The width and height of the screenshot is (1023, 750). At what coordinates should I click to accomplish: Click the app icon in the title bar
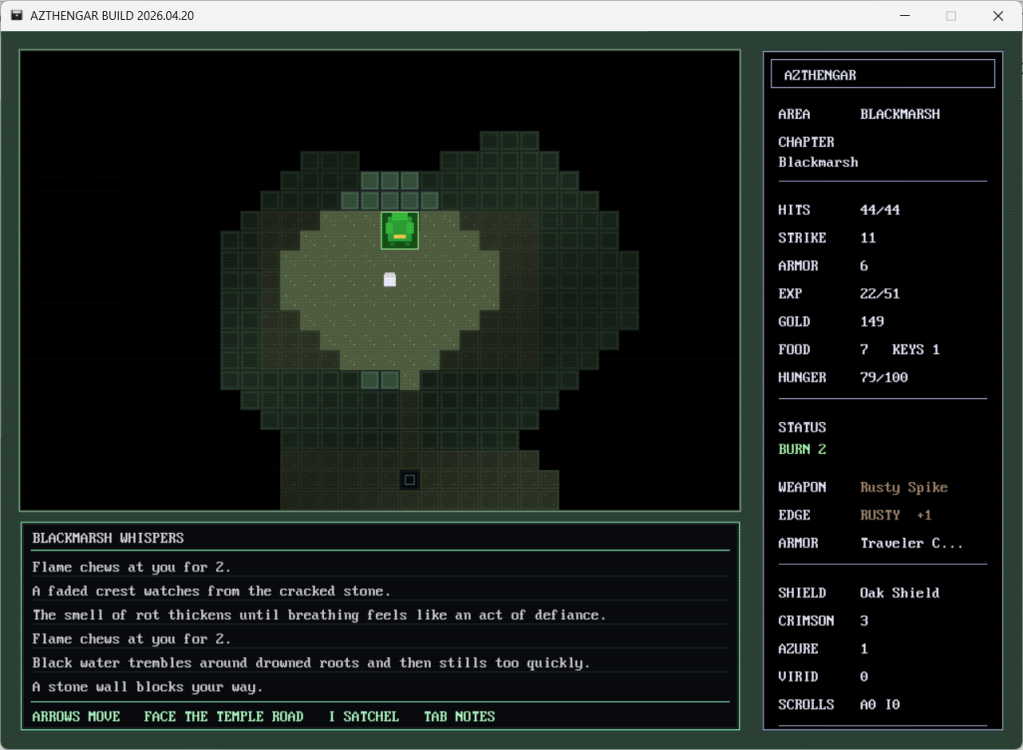point(17,16)
